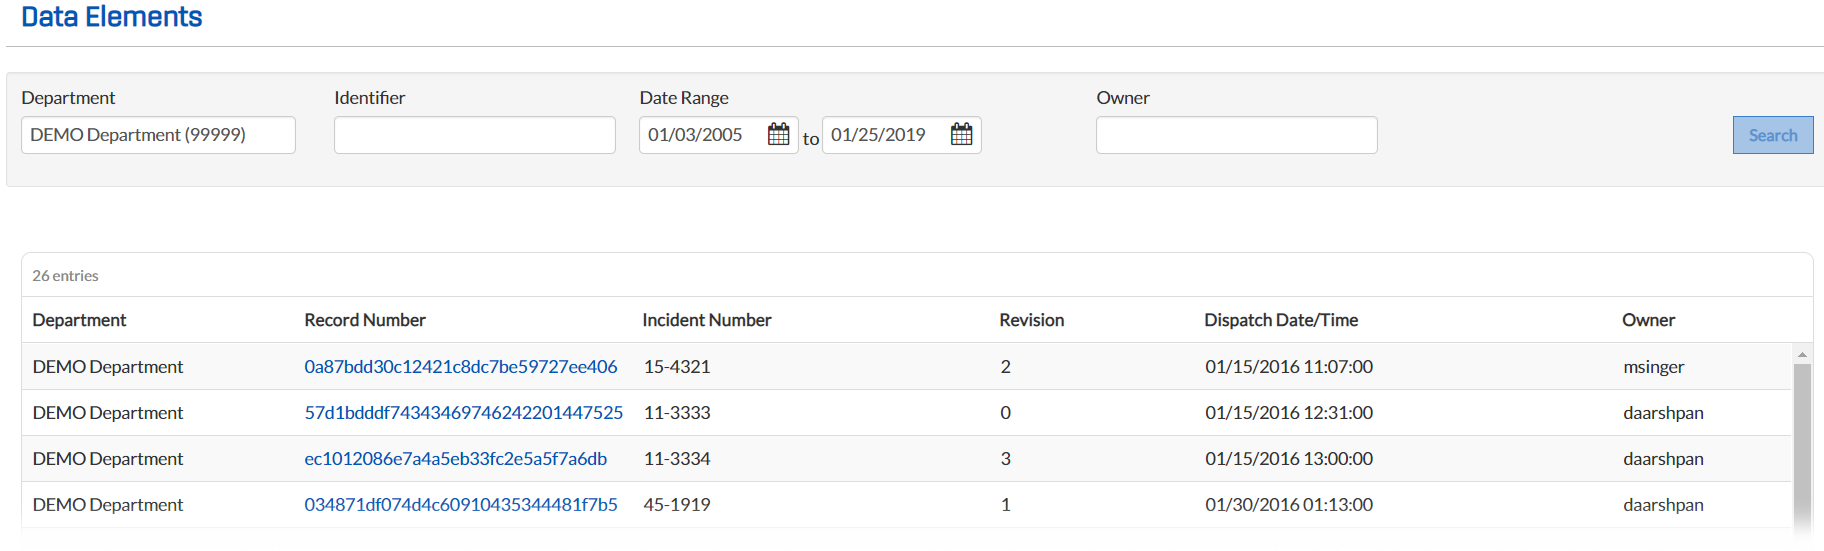Sort by Dispatch Date/Time column header
The width and height of the screenshot is (1824, 551).
[1281, 320]
